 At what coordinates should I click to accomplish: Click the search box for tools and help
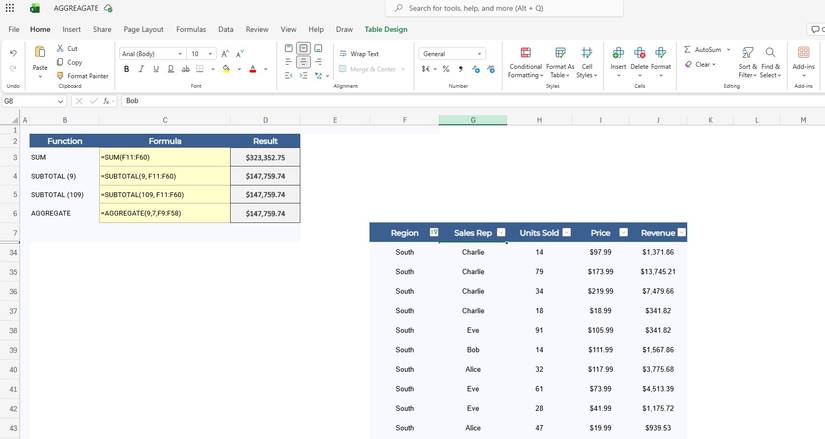[x=504, y=8]
